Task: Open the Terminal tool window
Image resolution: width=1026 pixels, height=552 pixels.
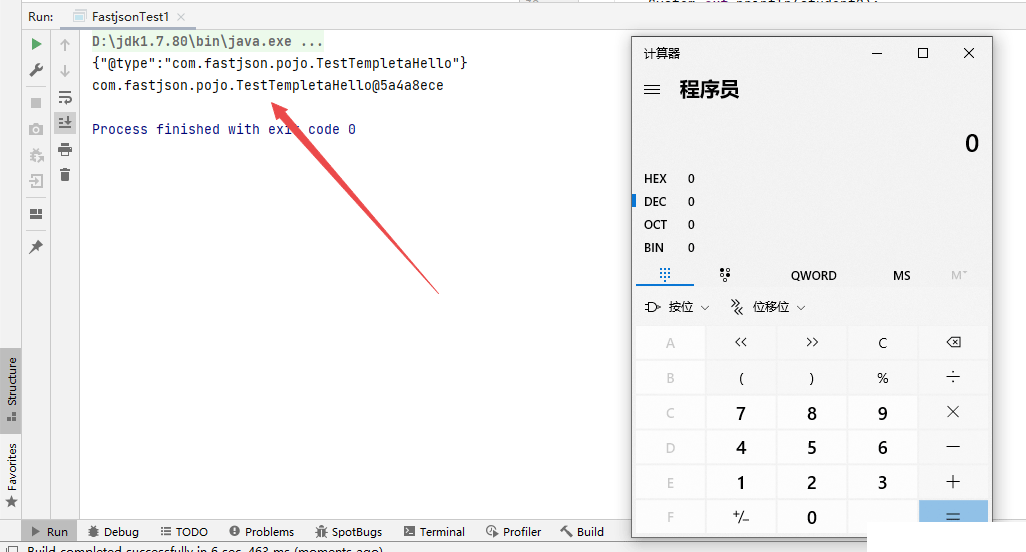Action: 434,532
